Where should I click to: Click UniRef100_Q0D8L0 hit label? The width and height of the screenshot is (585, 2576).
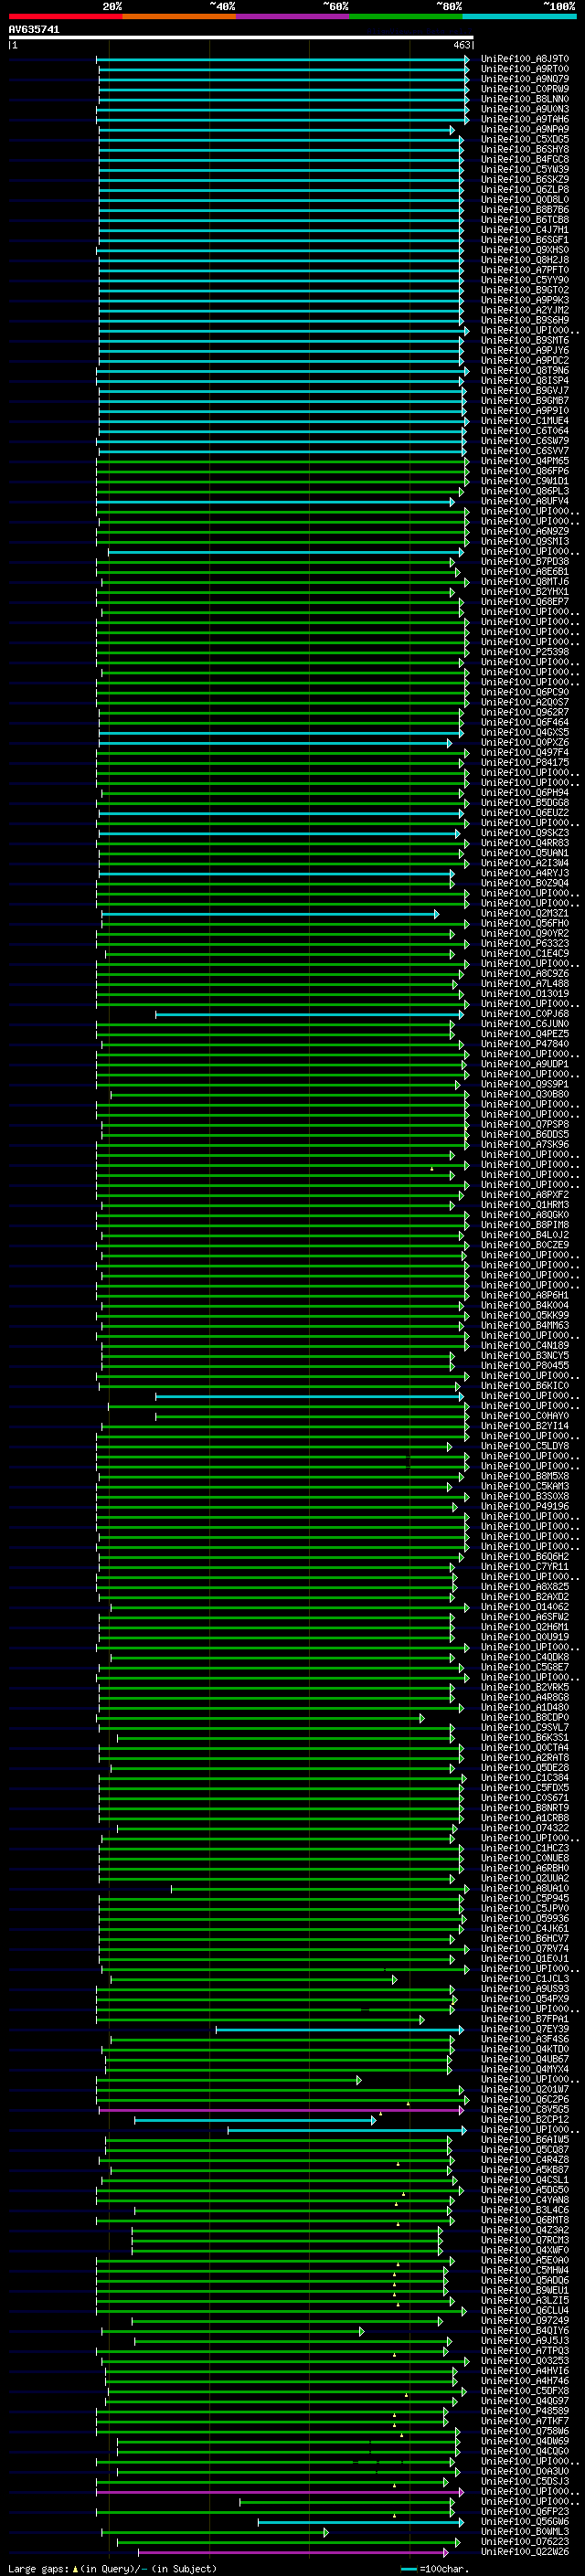point(525,200)
